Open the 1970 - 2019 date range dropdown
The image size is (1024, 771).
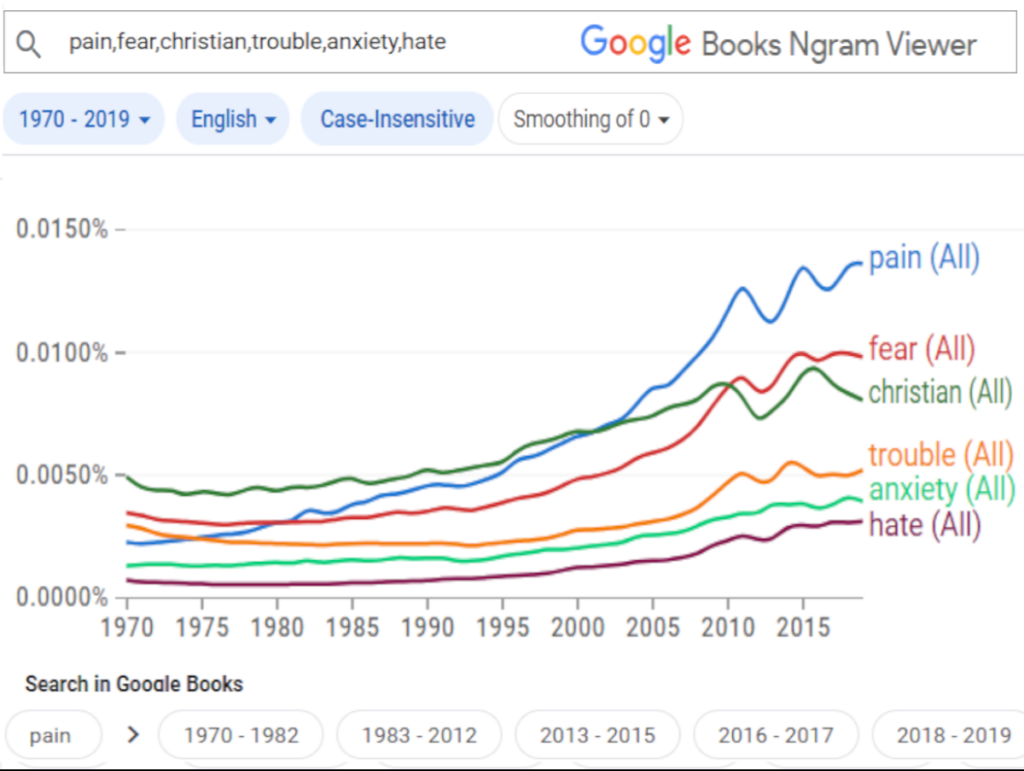point(84,119)
